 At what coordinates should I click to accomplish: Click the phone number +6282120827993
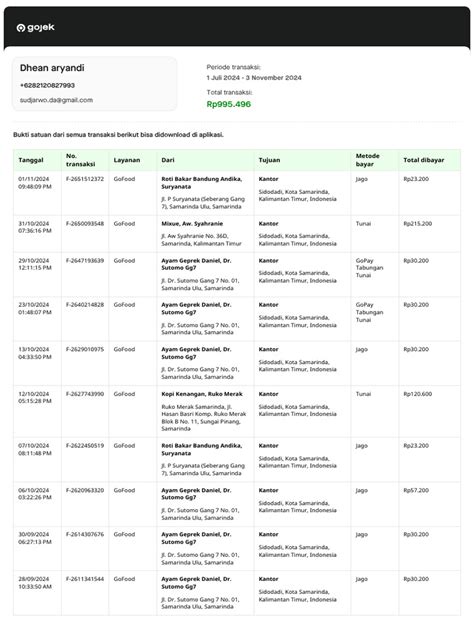(47, 85)
